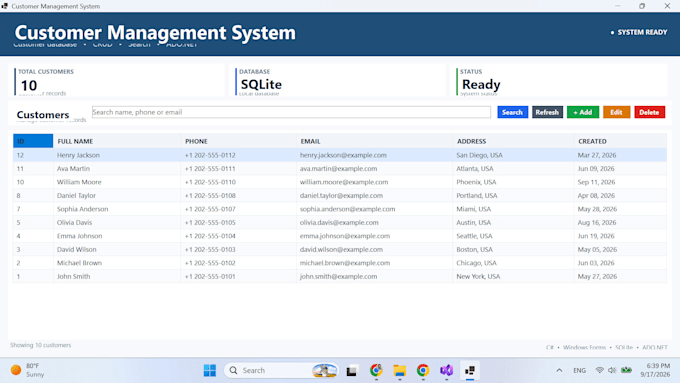
Task: Sort by the ID column header
Action: pyautogui.click(x=33, y=141)
